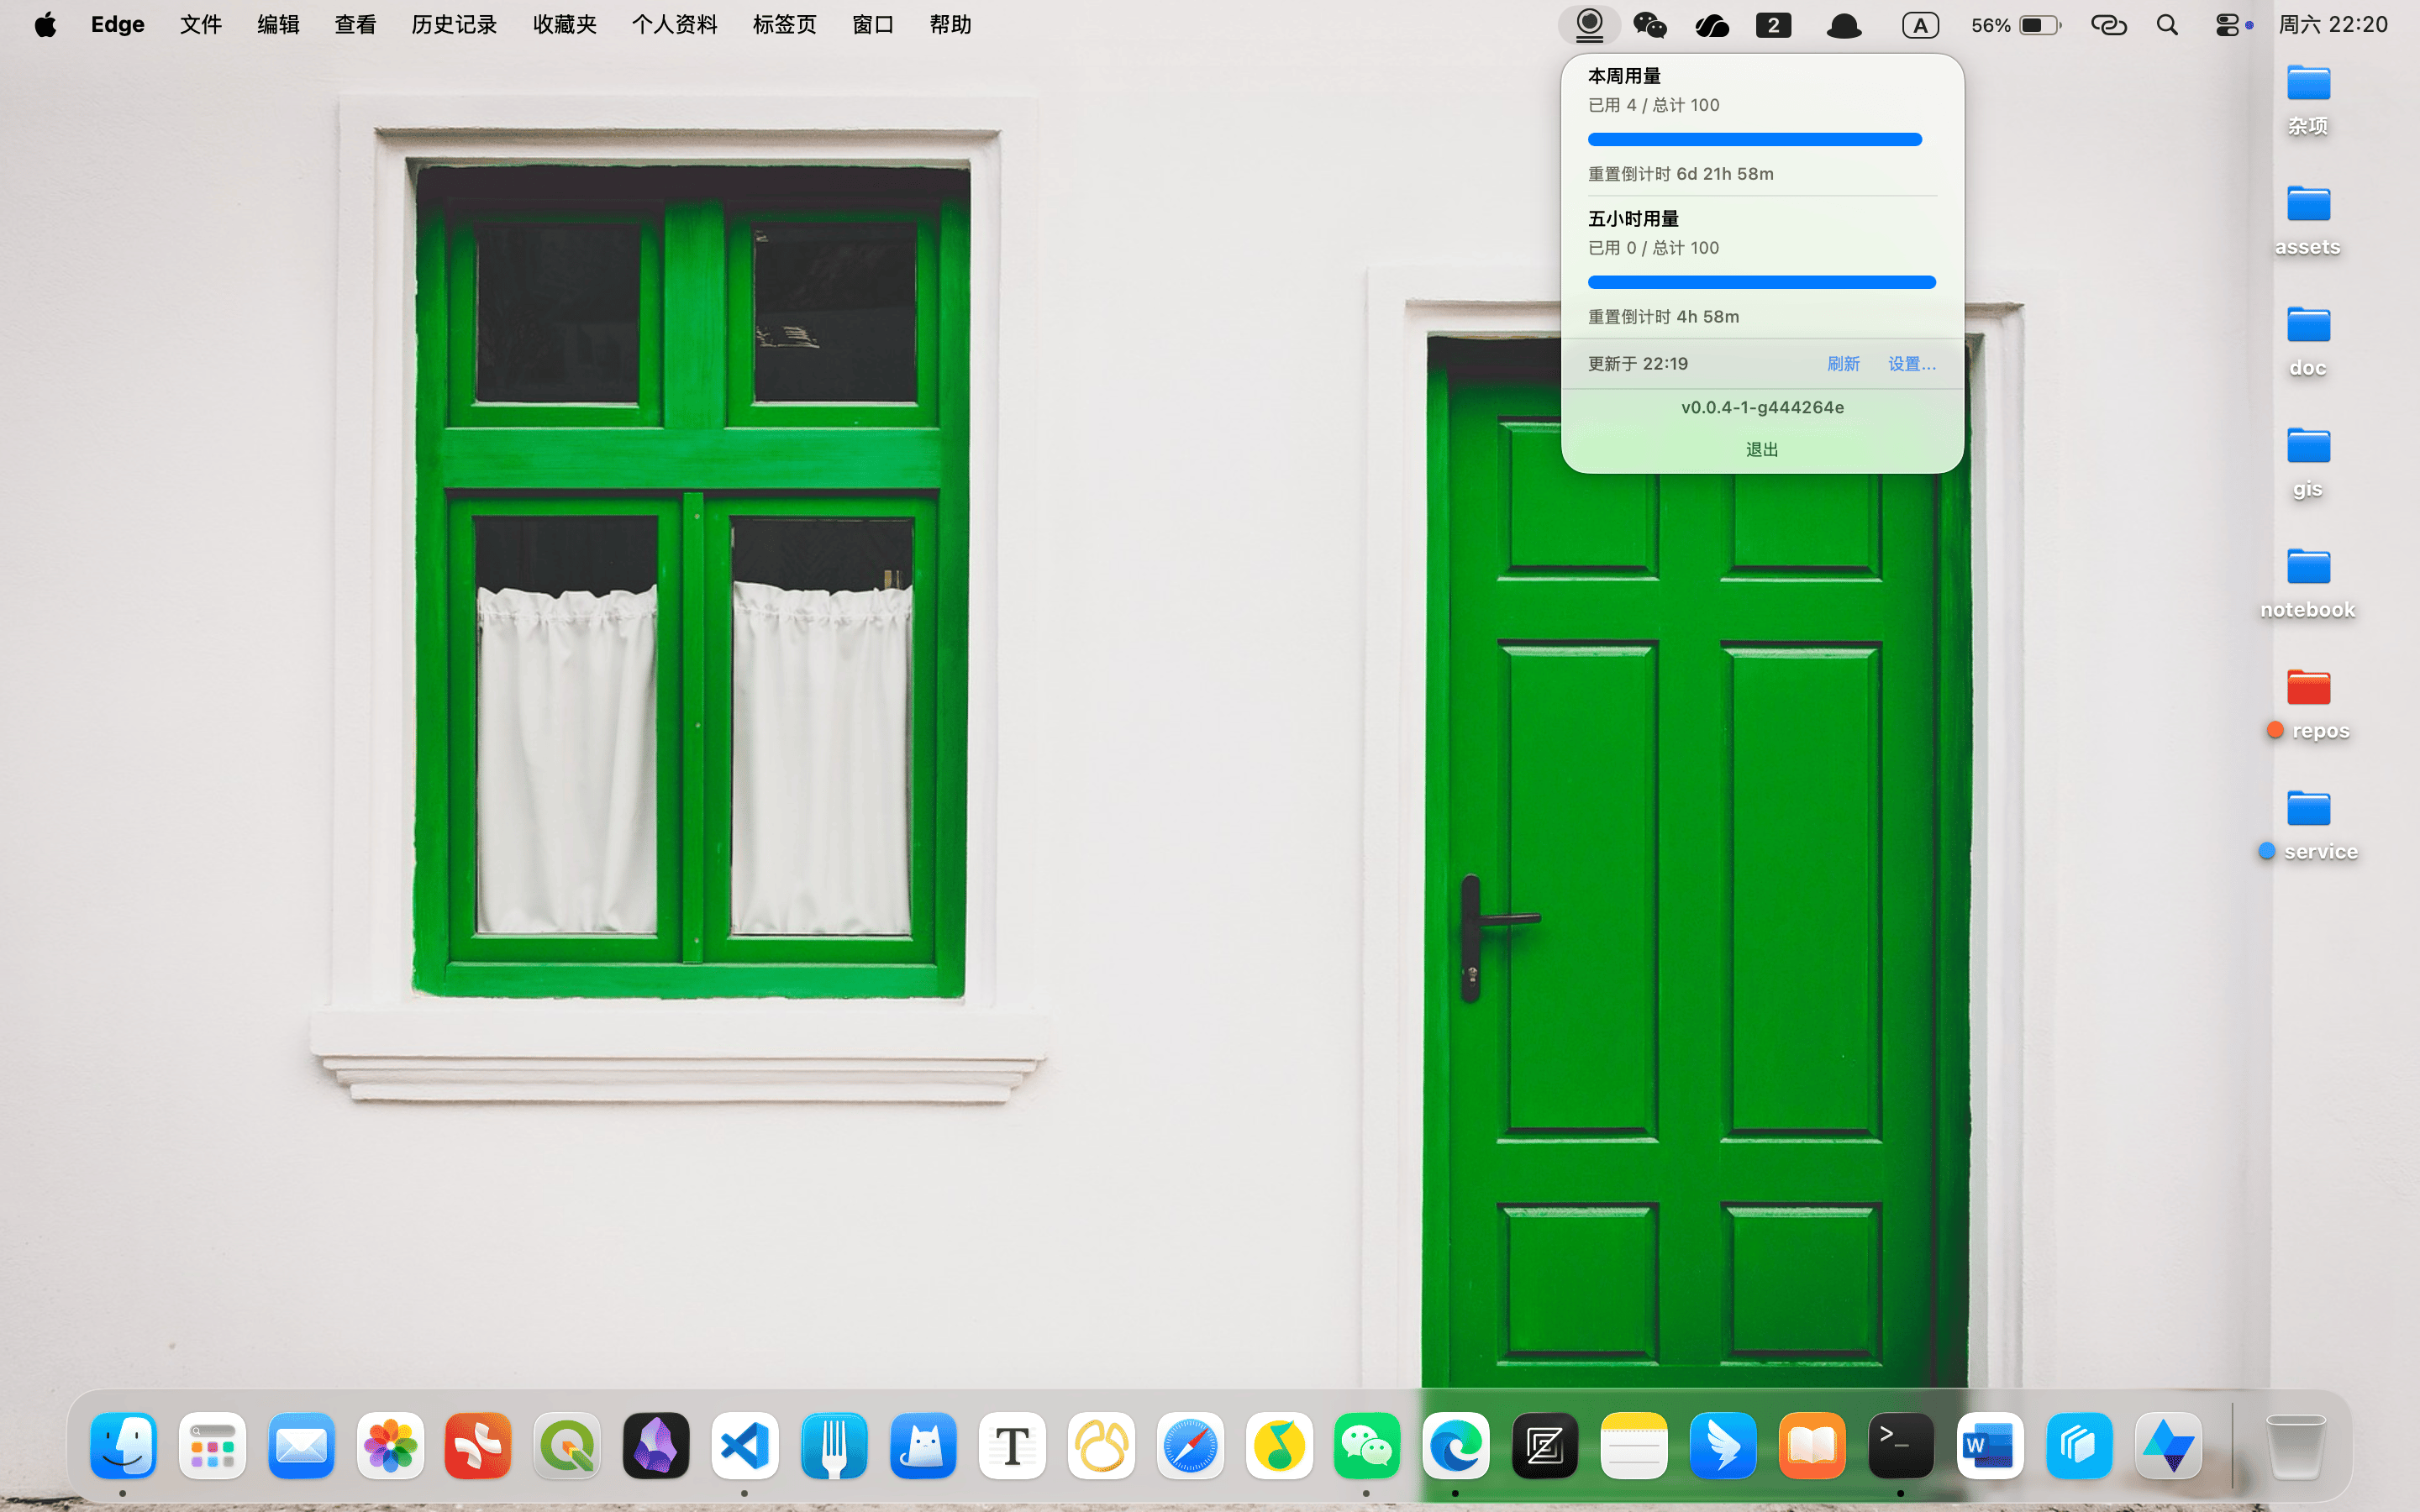Launch Microsoft Edge from the dock
Viewport: 2420px width, 1512px height.
tap(1456, 1446)
